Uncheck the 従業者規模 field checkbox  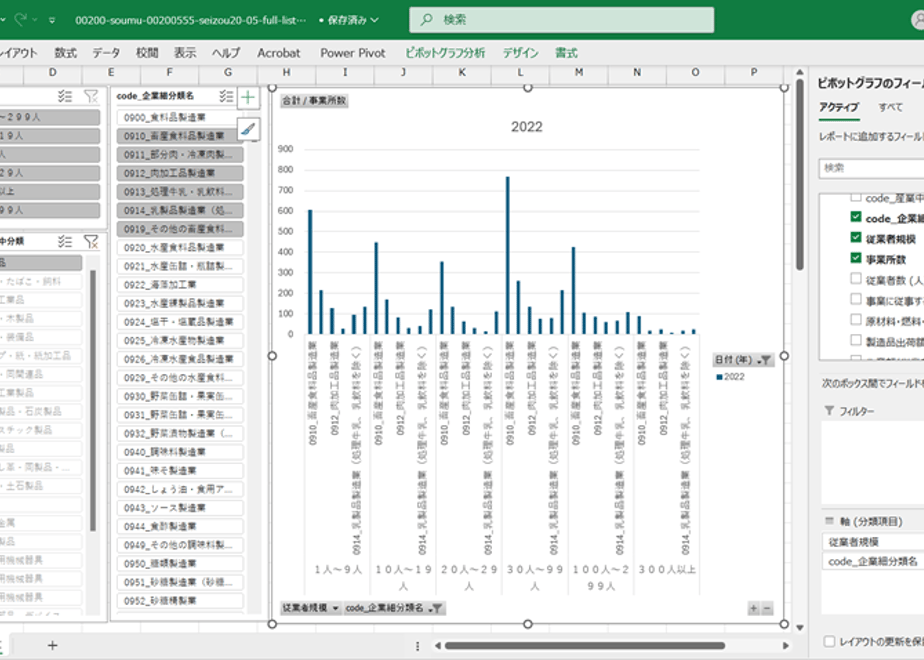[x=855, y=238]
